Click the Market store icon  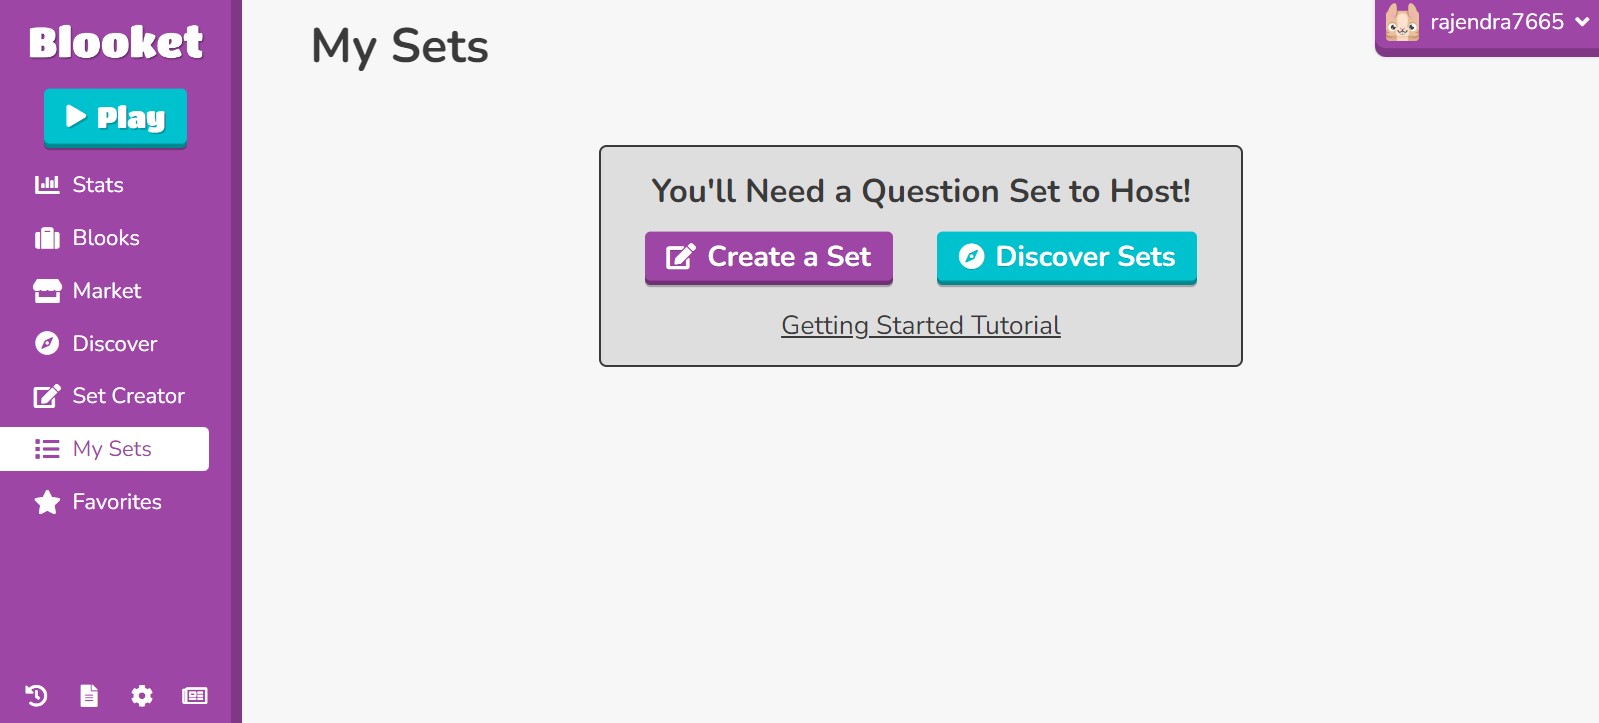47,291
